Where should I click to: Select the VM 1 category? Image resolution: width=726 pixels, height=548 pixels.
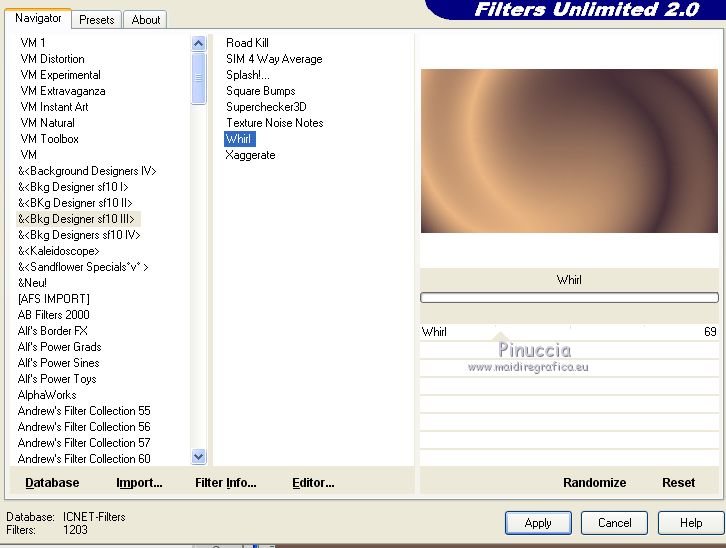point(33,43)
